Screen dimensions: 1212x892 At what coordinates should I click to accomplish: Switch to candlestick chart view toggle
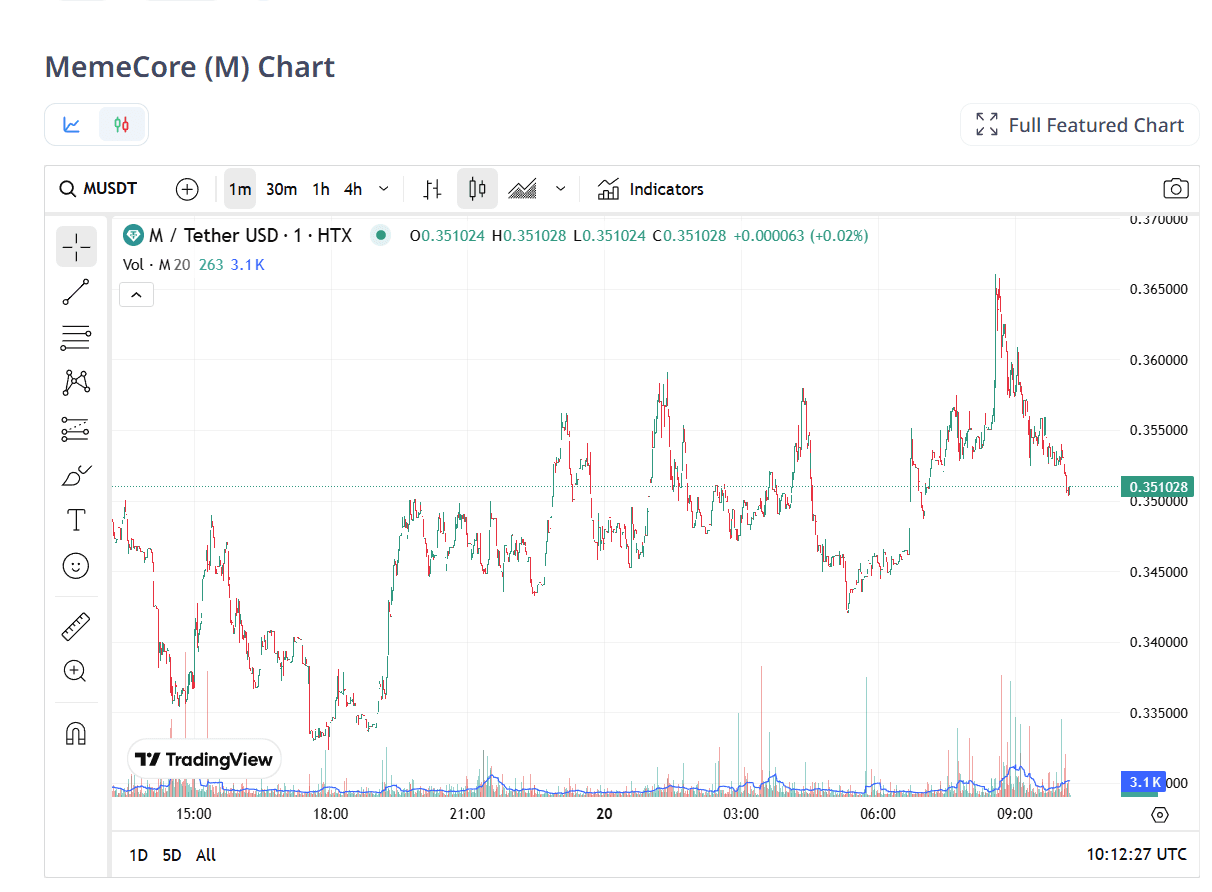(x=122, y=125)
